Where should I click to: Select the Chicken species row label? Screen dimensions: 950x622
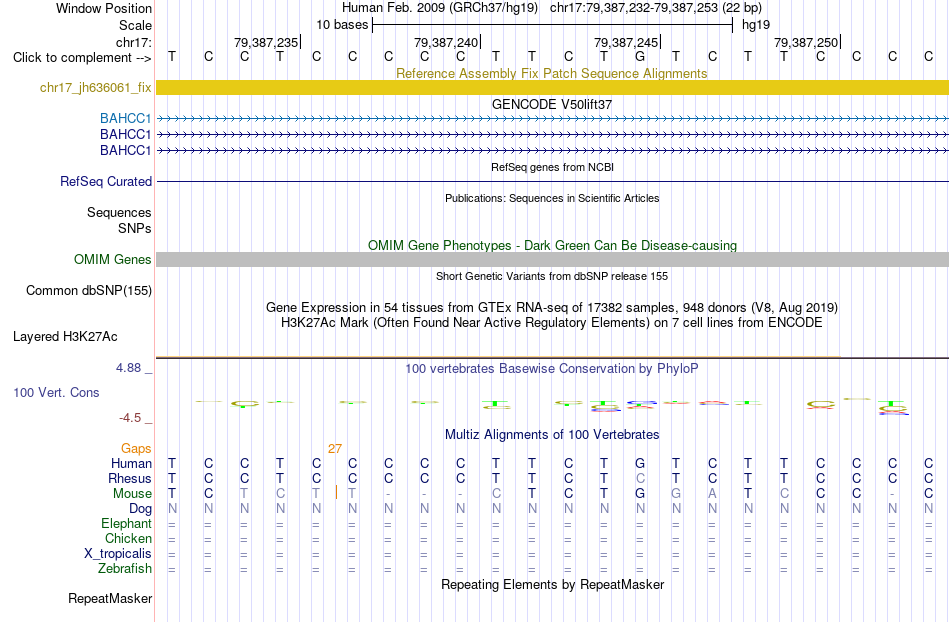[128, 538]
